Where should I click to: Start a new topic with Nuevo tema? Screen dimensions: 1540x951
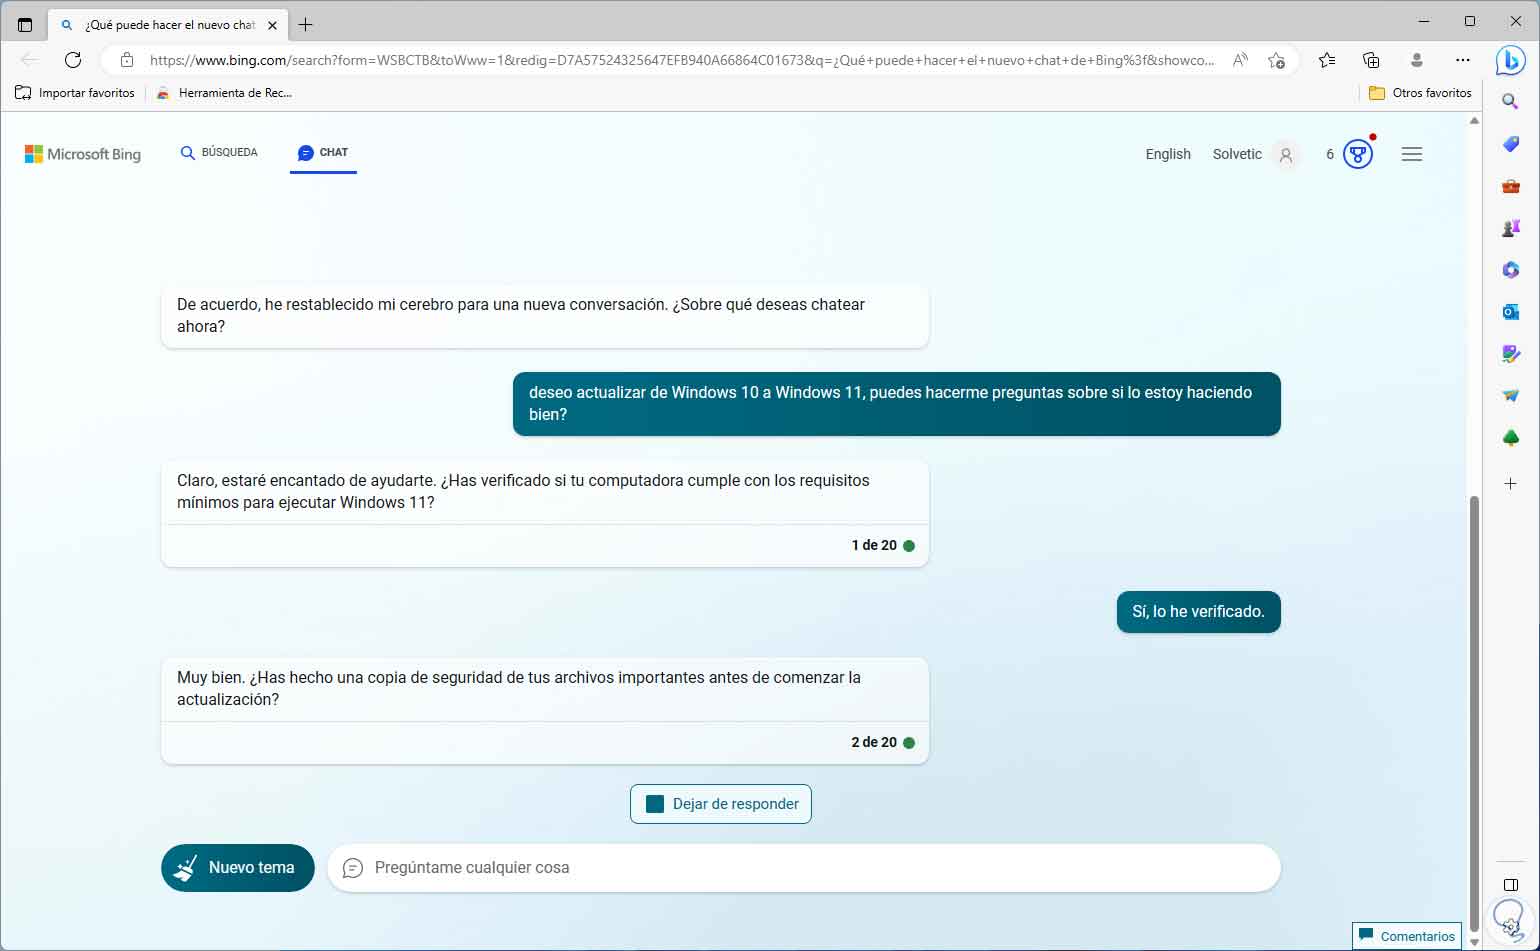[238, 868]
